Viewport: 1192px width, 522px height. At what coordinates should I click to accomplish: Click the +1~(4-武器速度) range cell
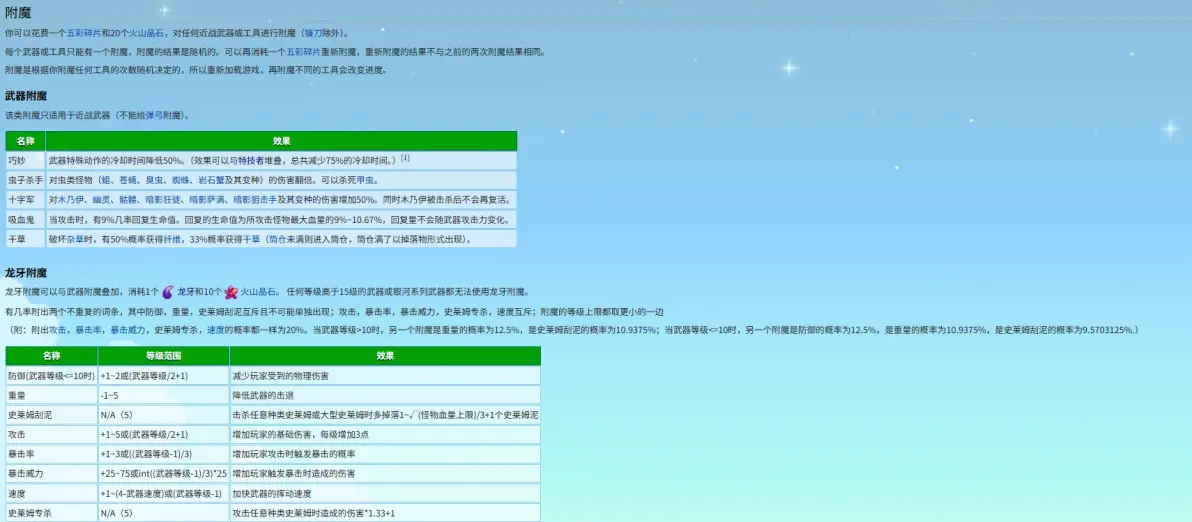(163, 493)
